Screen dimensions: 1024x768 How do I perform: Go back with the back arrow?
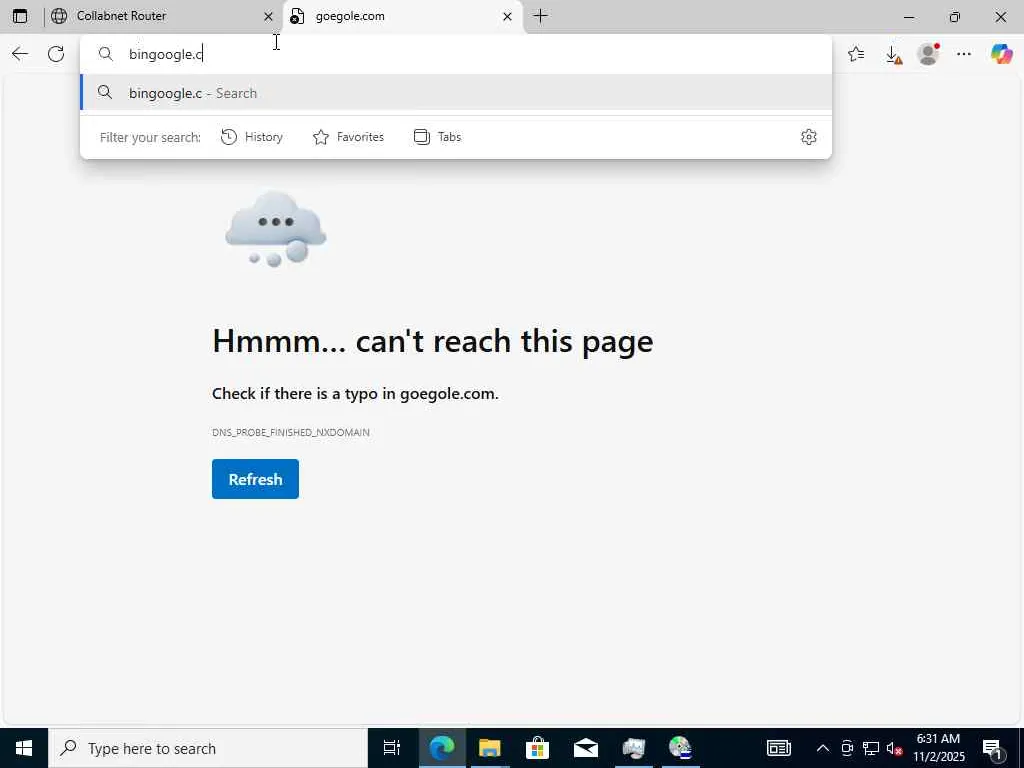pyautogui.click(x=20, y=54)
